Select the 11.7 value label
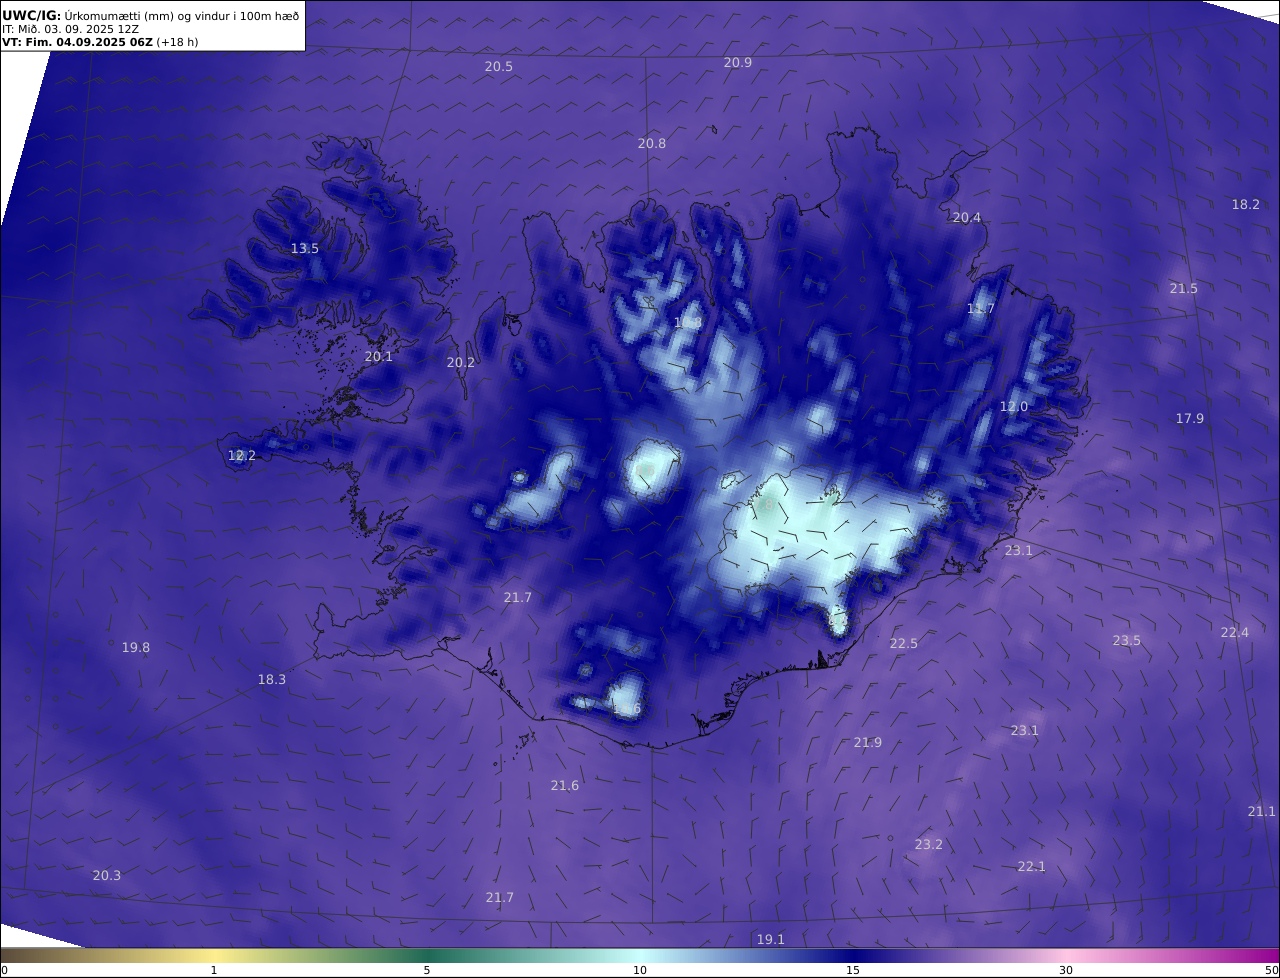Screen dimensions: 1280x978 click(x=981, y=309)
